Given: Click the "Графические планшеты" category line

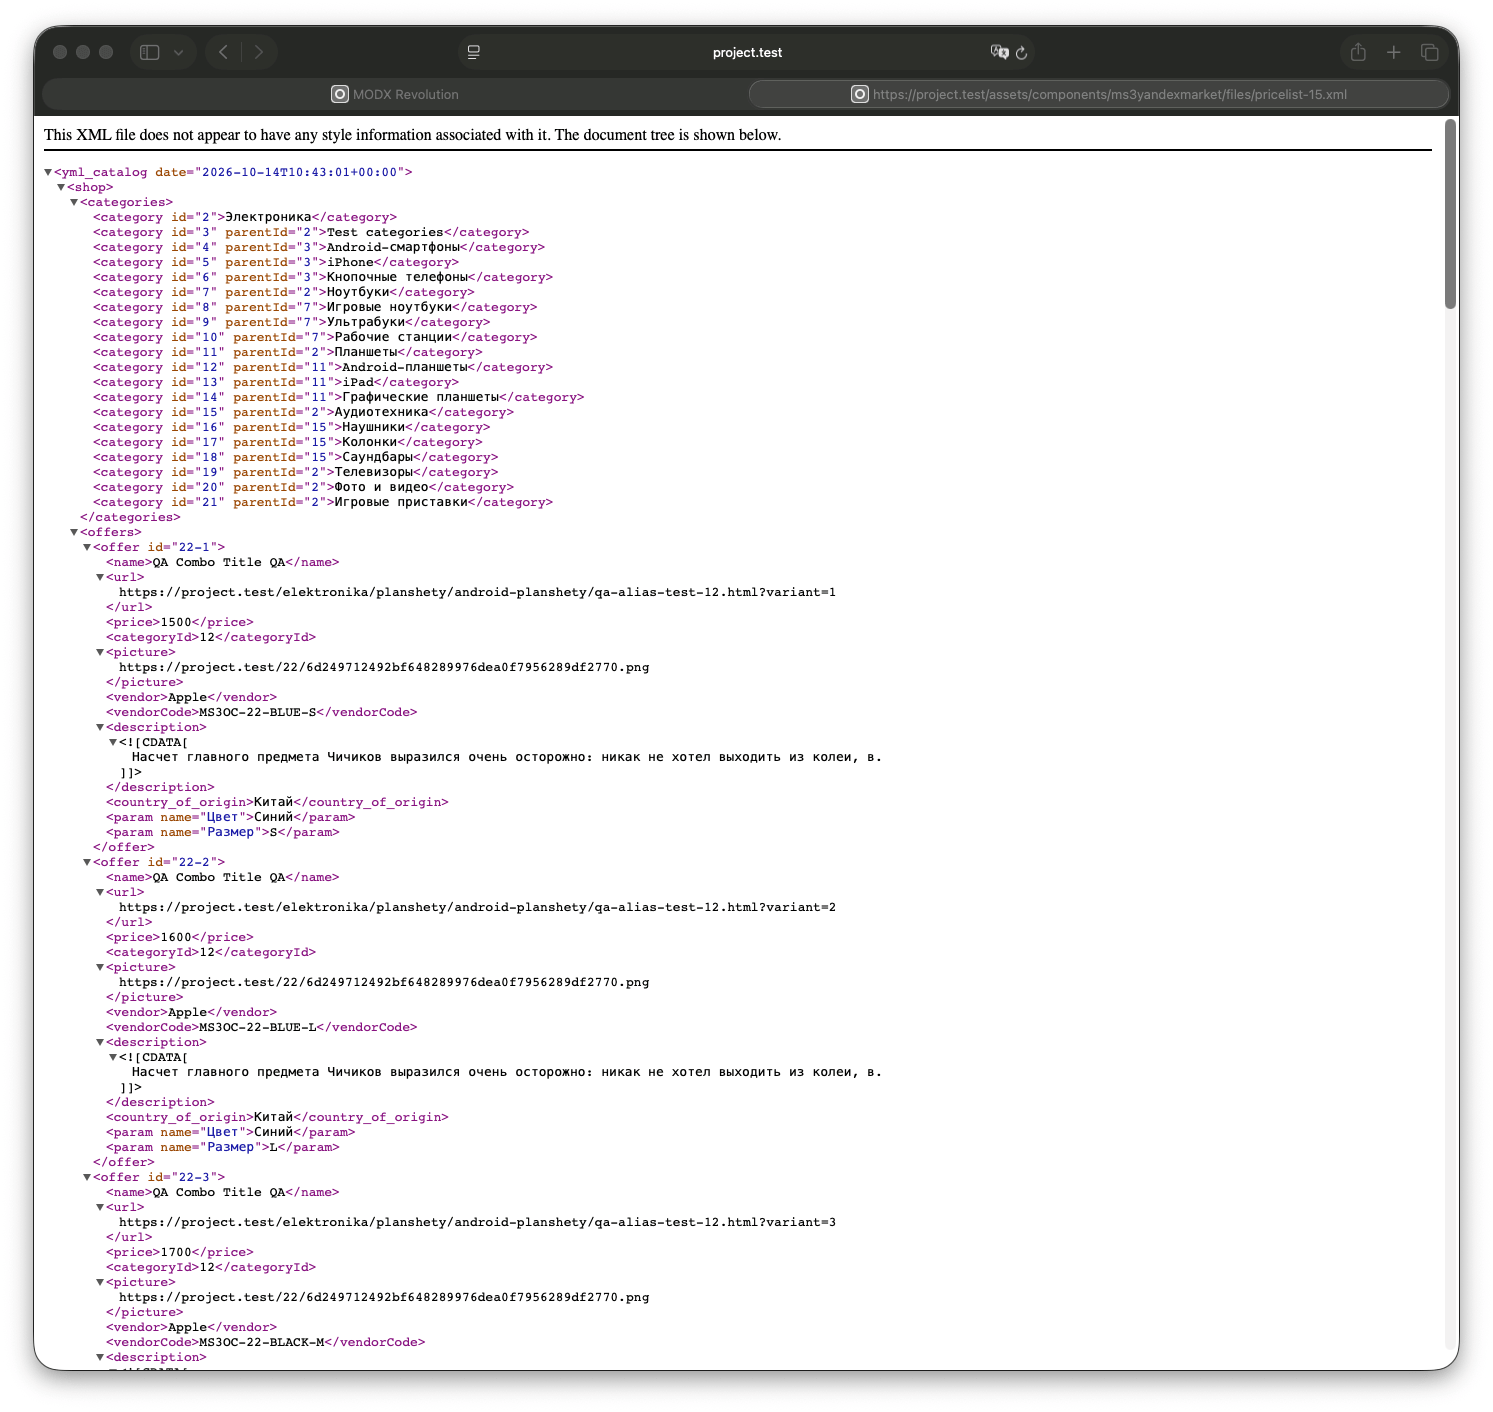Looking at the screenshot, I should [339, 397].
